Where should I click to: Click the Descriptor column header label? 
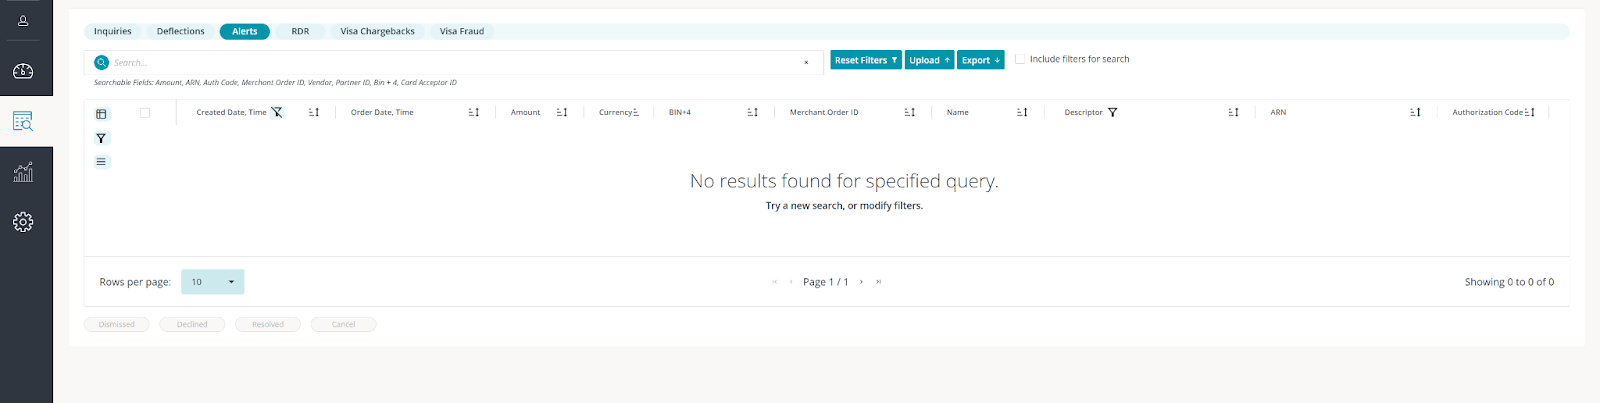(1083, 112)
